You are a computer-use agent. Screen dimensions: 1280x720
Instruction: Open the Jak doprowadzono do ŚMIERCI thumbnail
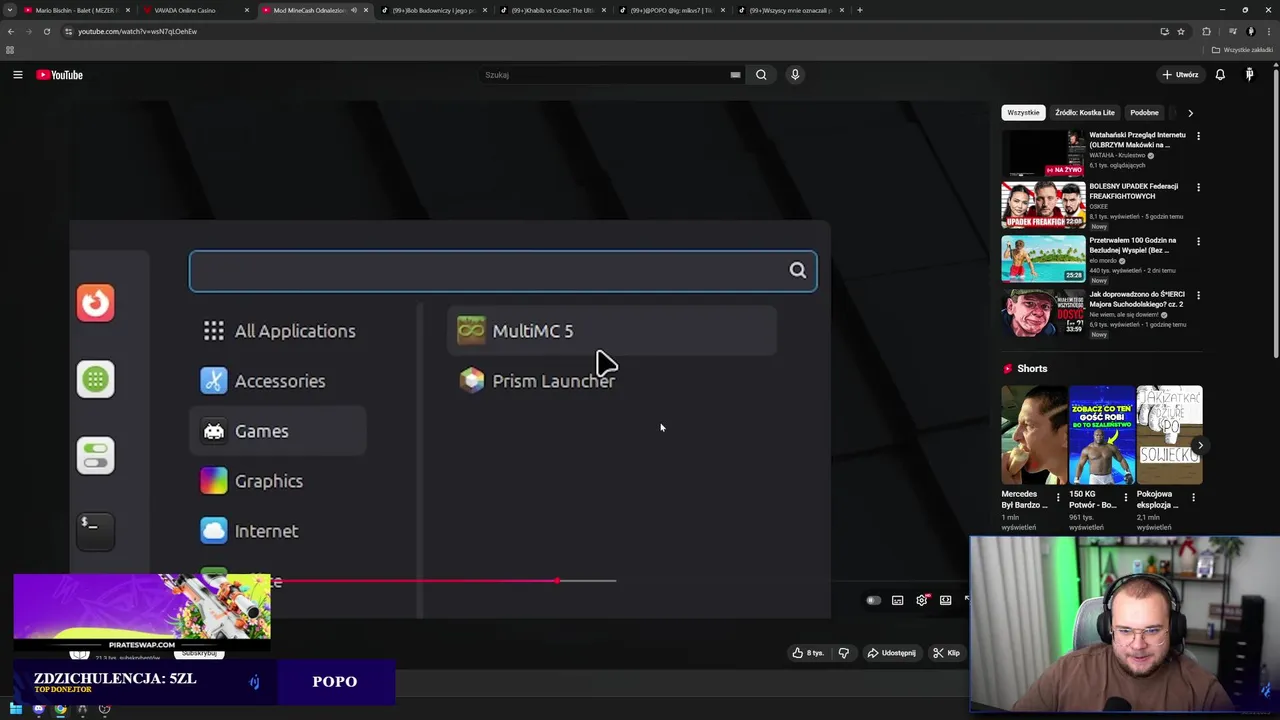click(1043, 313)
